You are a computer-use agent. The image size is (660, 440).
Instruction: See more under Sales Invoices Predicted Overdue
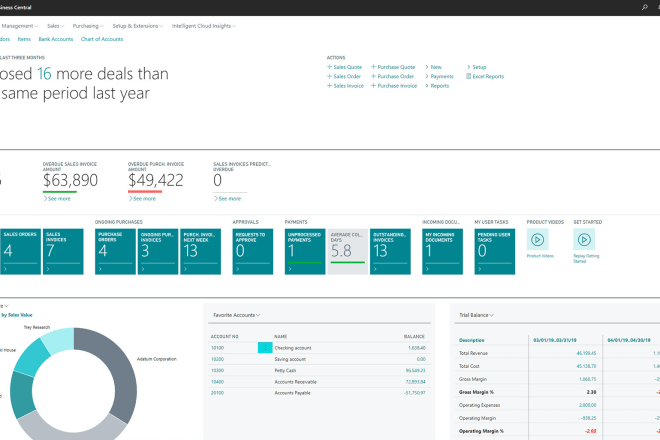tap(227, 199)
